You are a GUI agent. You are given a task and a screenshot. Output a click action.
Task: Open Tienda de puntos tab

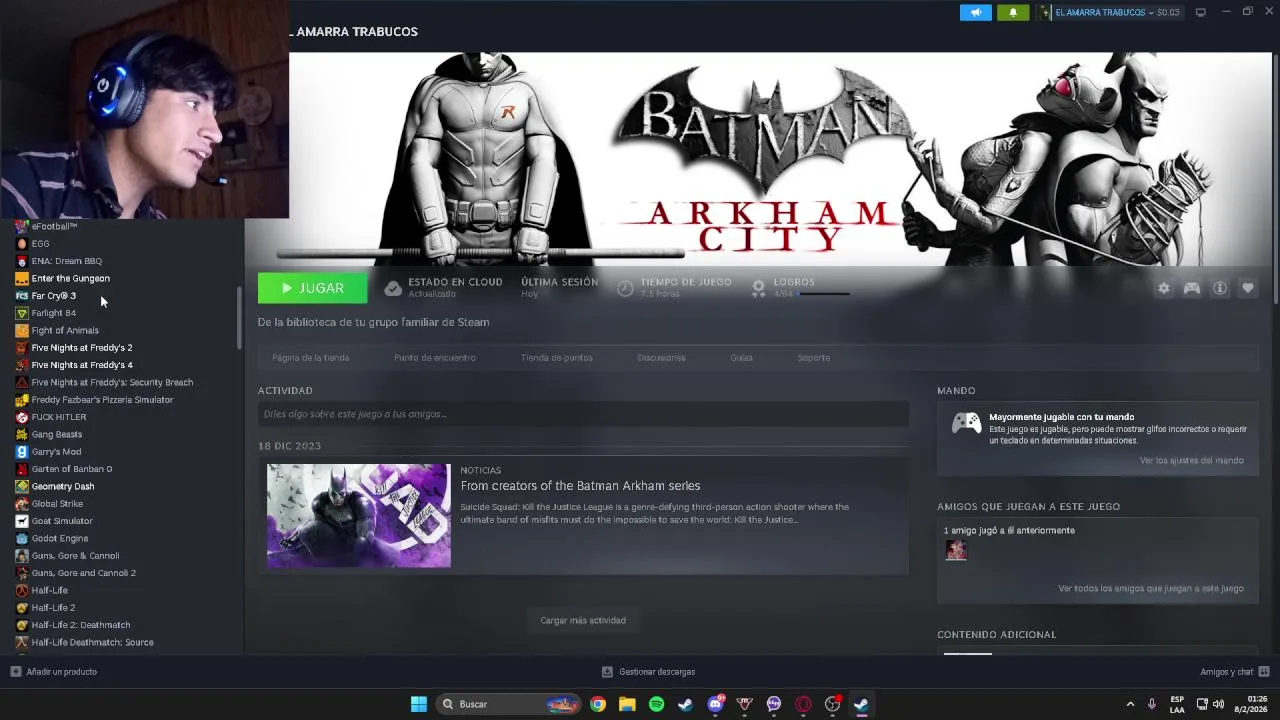557,358
